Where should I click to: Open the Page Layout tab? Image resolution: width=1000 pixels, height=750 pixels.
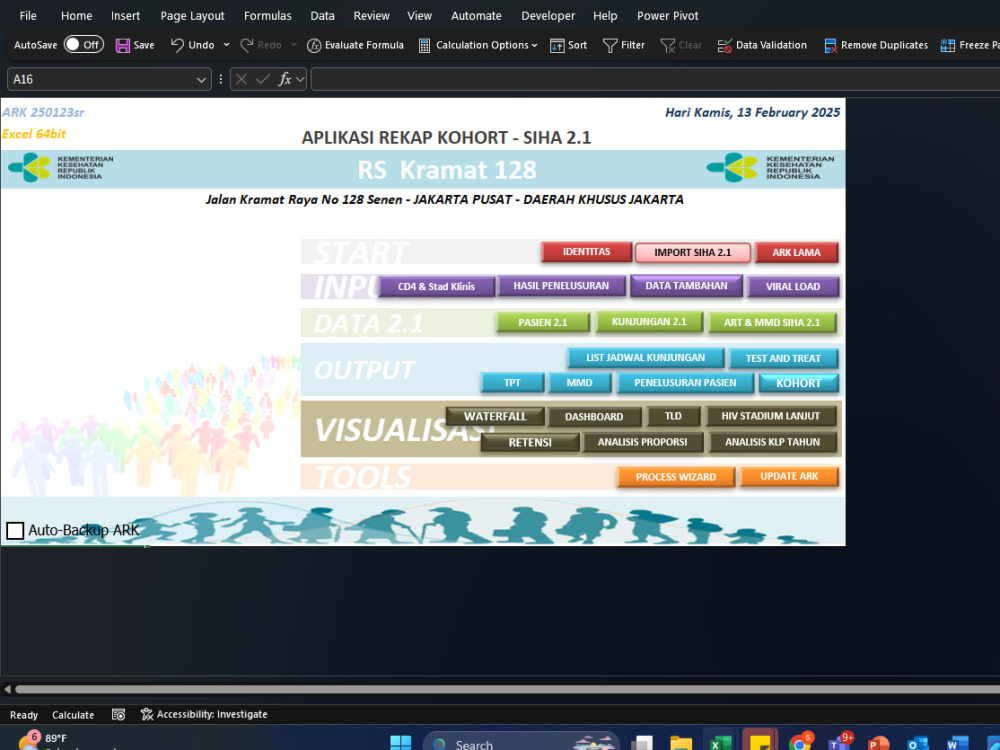pyautogui.click(x=192, y=15)
